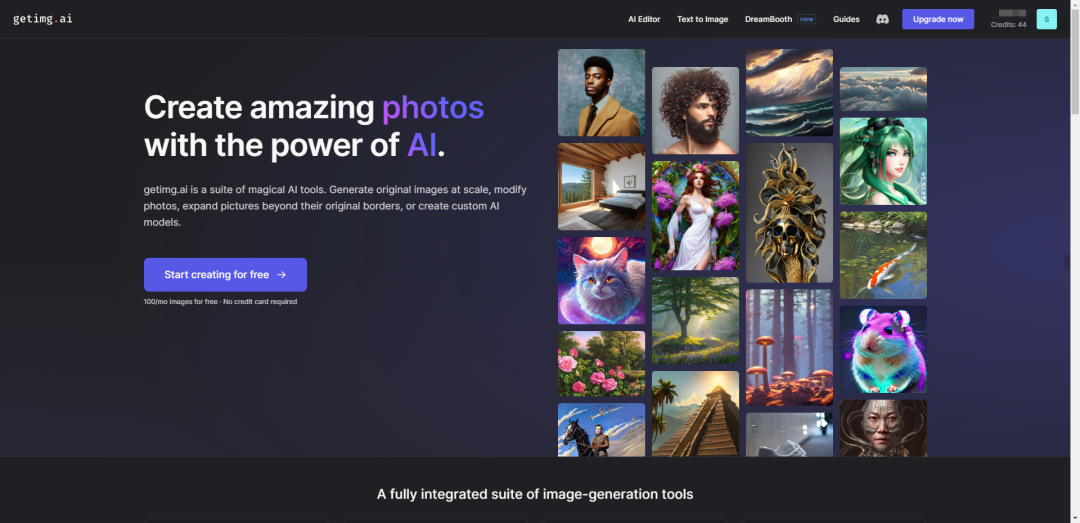Click the stormy ocean waves thumbnail

click(789, 92)
